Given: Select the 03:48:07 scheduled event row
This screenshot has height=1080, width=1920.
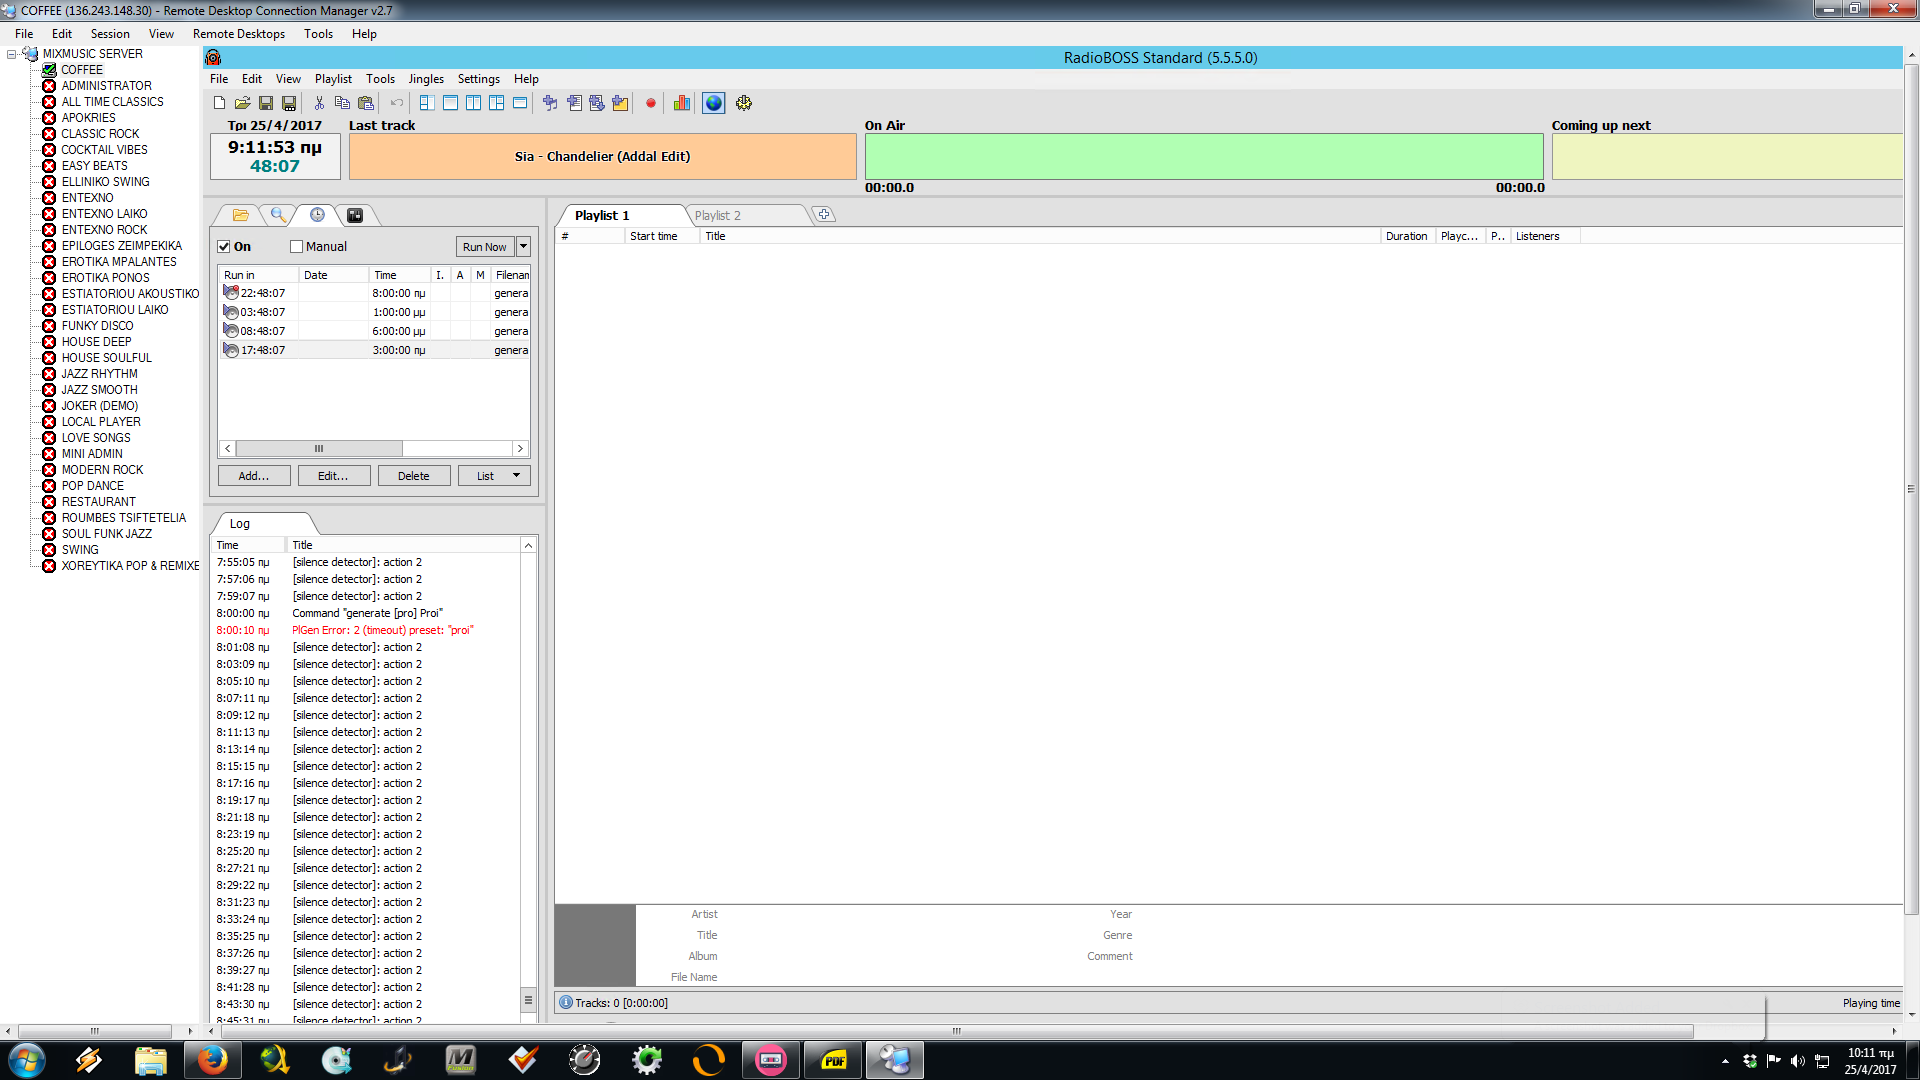Looking at the screenshot, I should pos(374,312).
